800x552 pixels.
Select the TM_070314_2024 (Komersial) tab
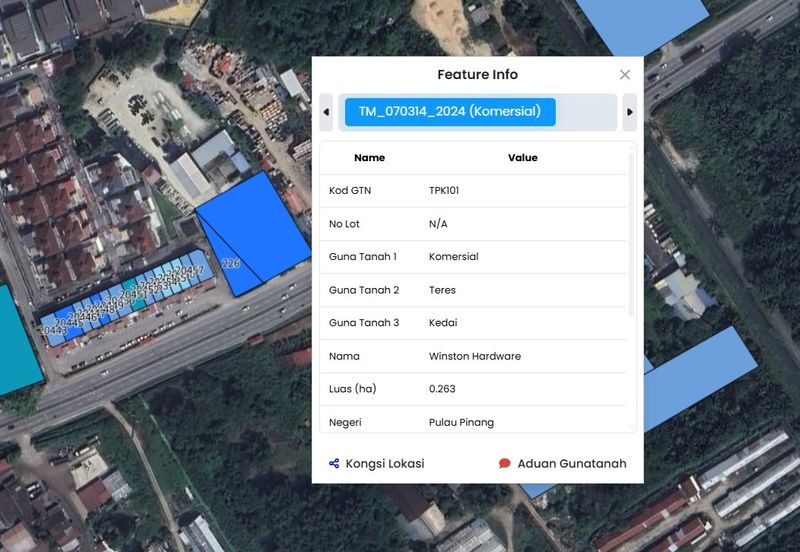[x=450, y=112]
